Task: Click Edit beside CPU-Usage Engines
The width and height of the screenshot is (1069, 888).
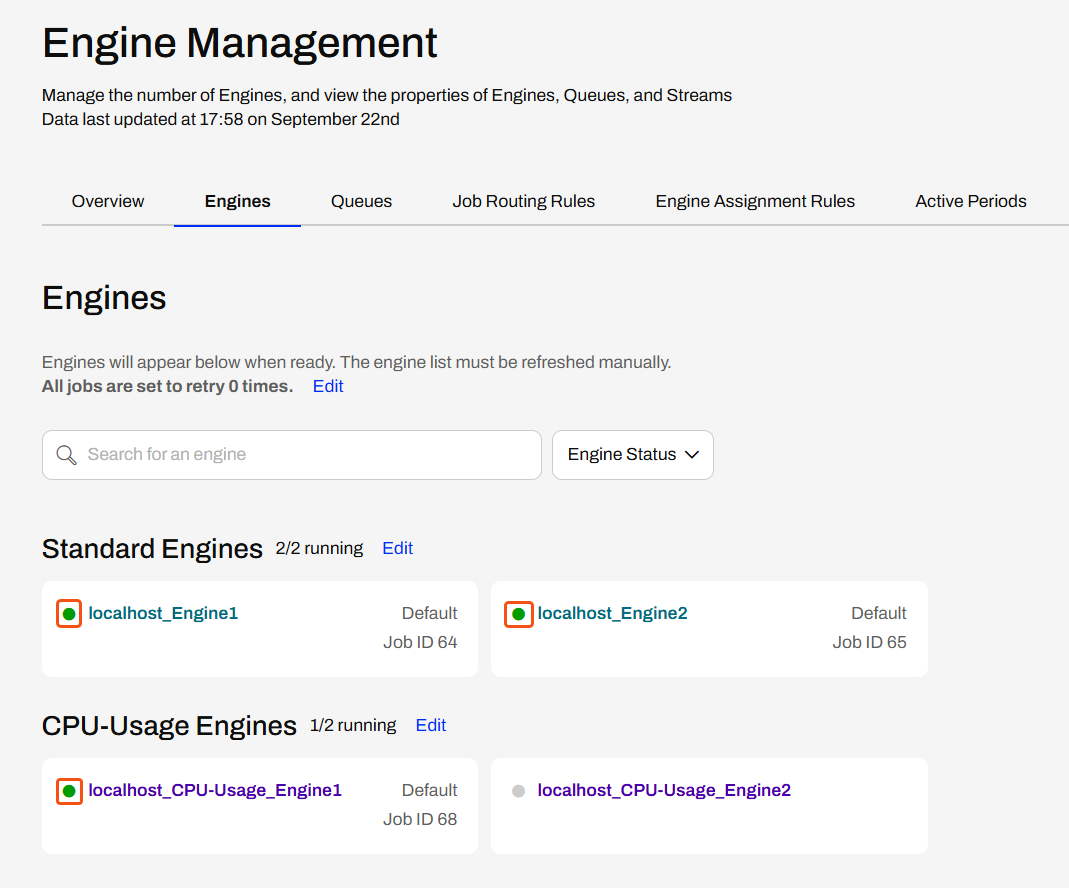Action: [x=431, y=726]
